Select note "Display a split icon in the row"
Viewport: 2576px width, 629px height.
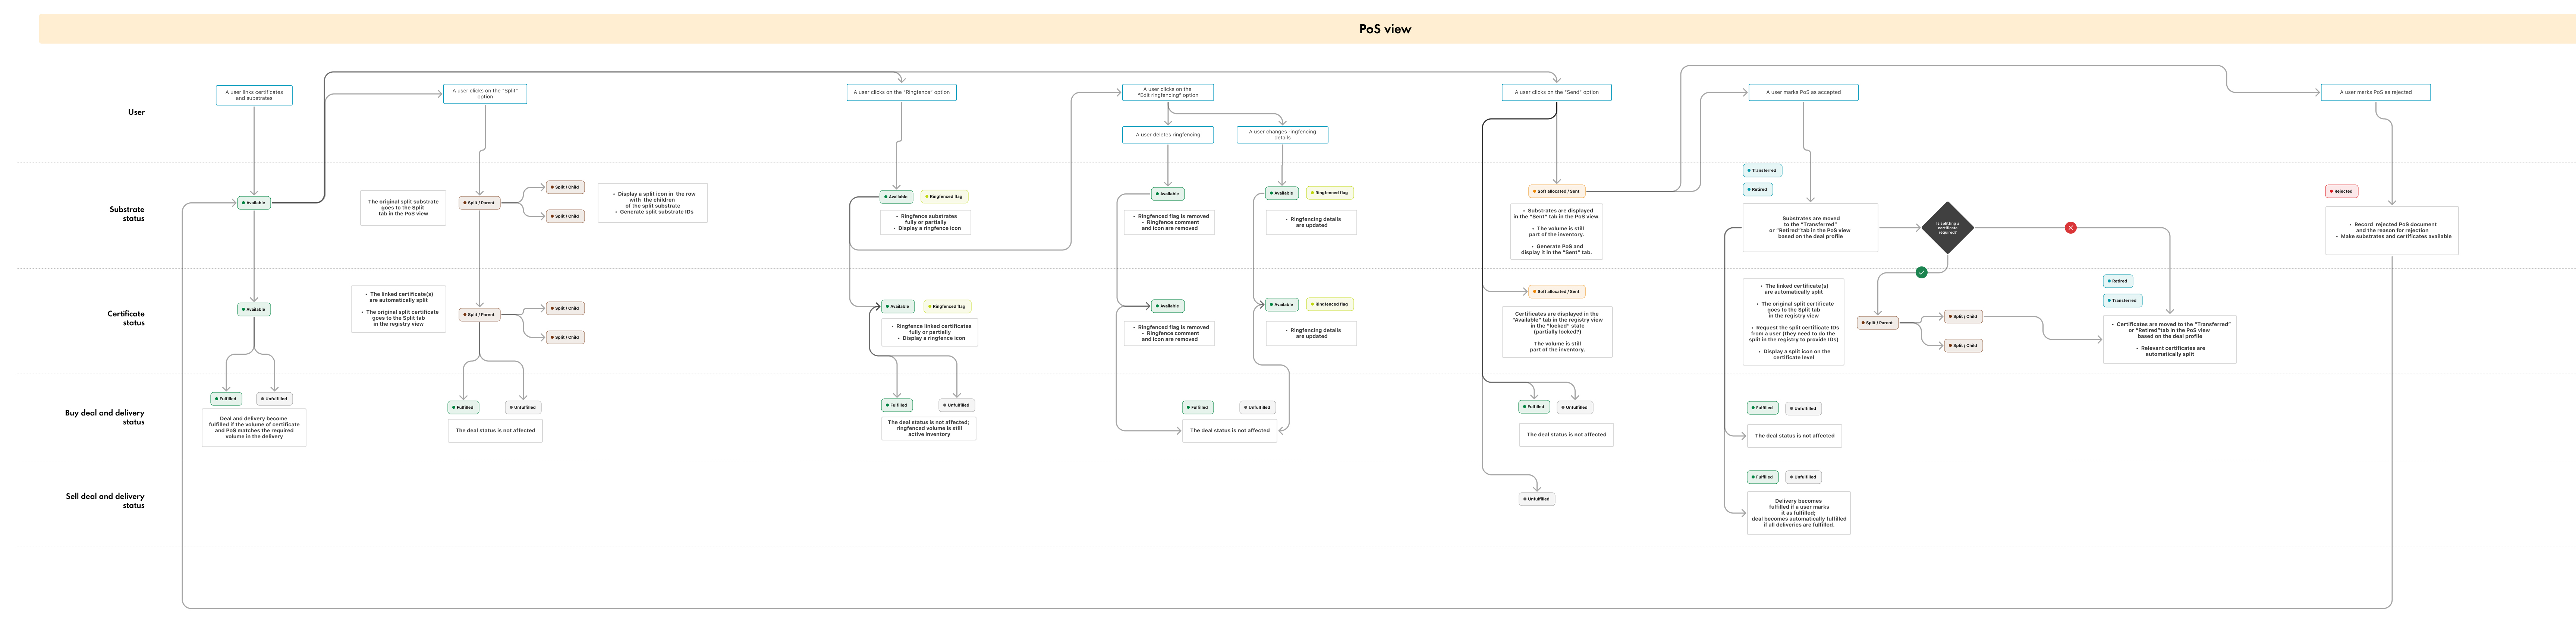(x=653, y=203)
